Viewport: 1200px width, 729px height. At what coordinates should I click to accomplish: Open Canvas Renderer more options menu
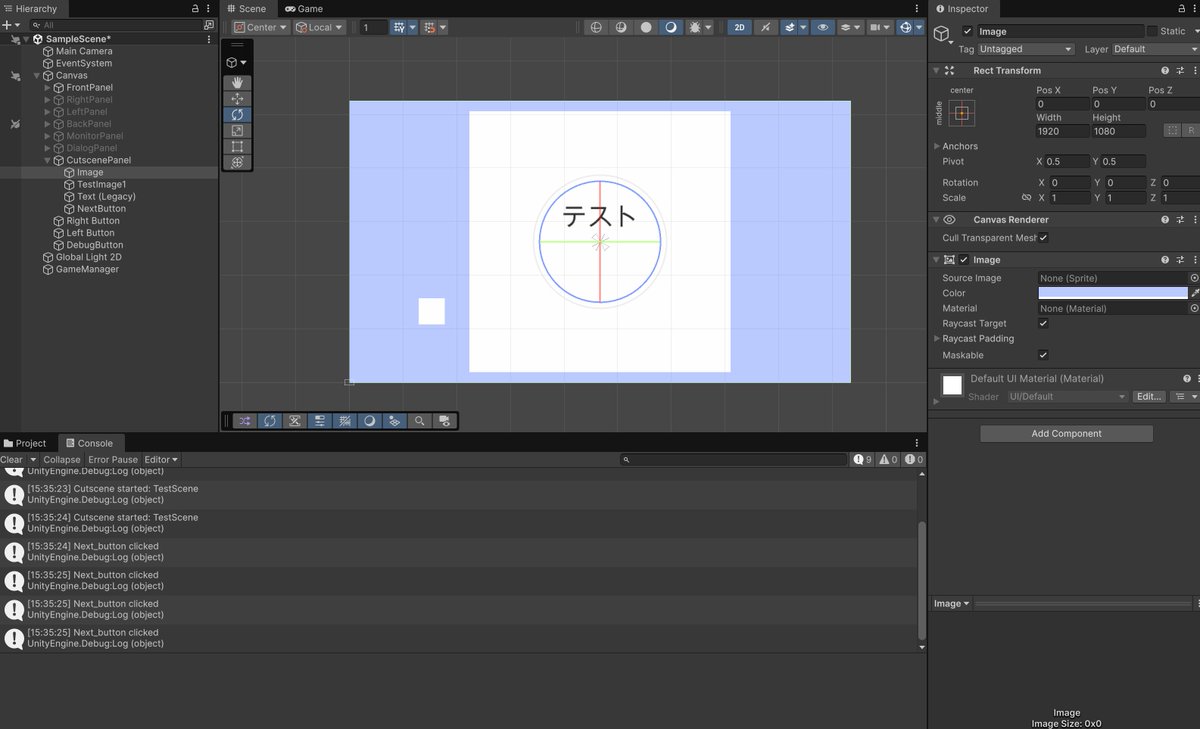(x=1194, y=220)
